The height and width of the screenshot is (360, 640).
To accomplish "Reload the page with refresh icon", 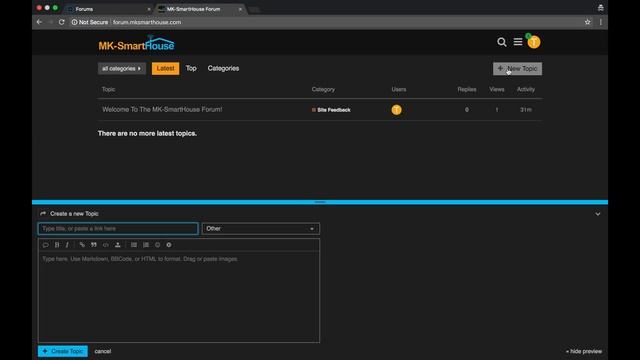I will pos(62,22).
